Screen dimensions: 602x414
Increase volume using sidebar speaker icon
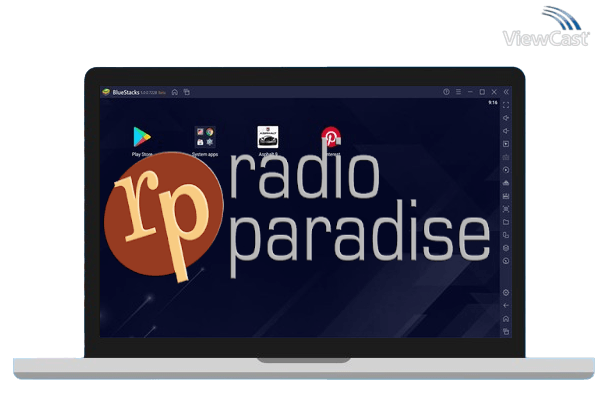(506, 118)
